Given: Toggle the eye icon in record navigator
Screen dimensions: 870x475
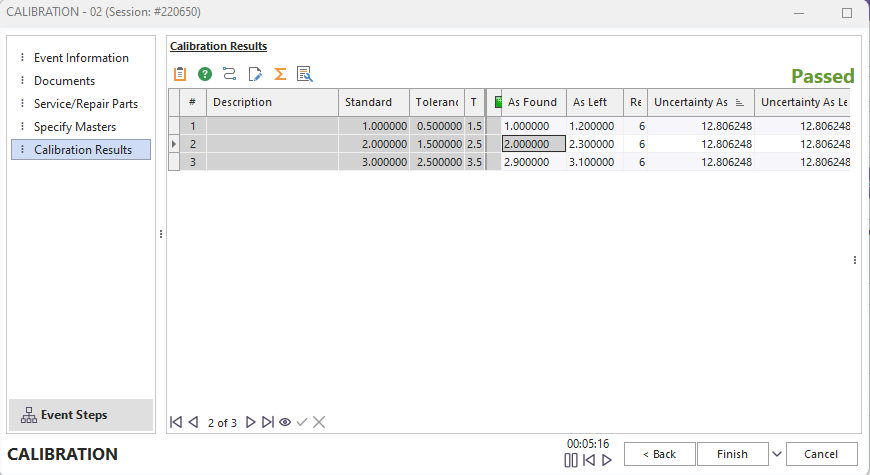Looking at the screenshot, I should (x=285, y=422).
